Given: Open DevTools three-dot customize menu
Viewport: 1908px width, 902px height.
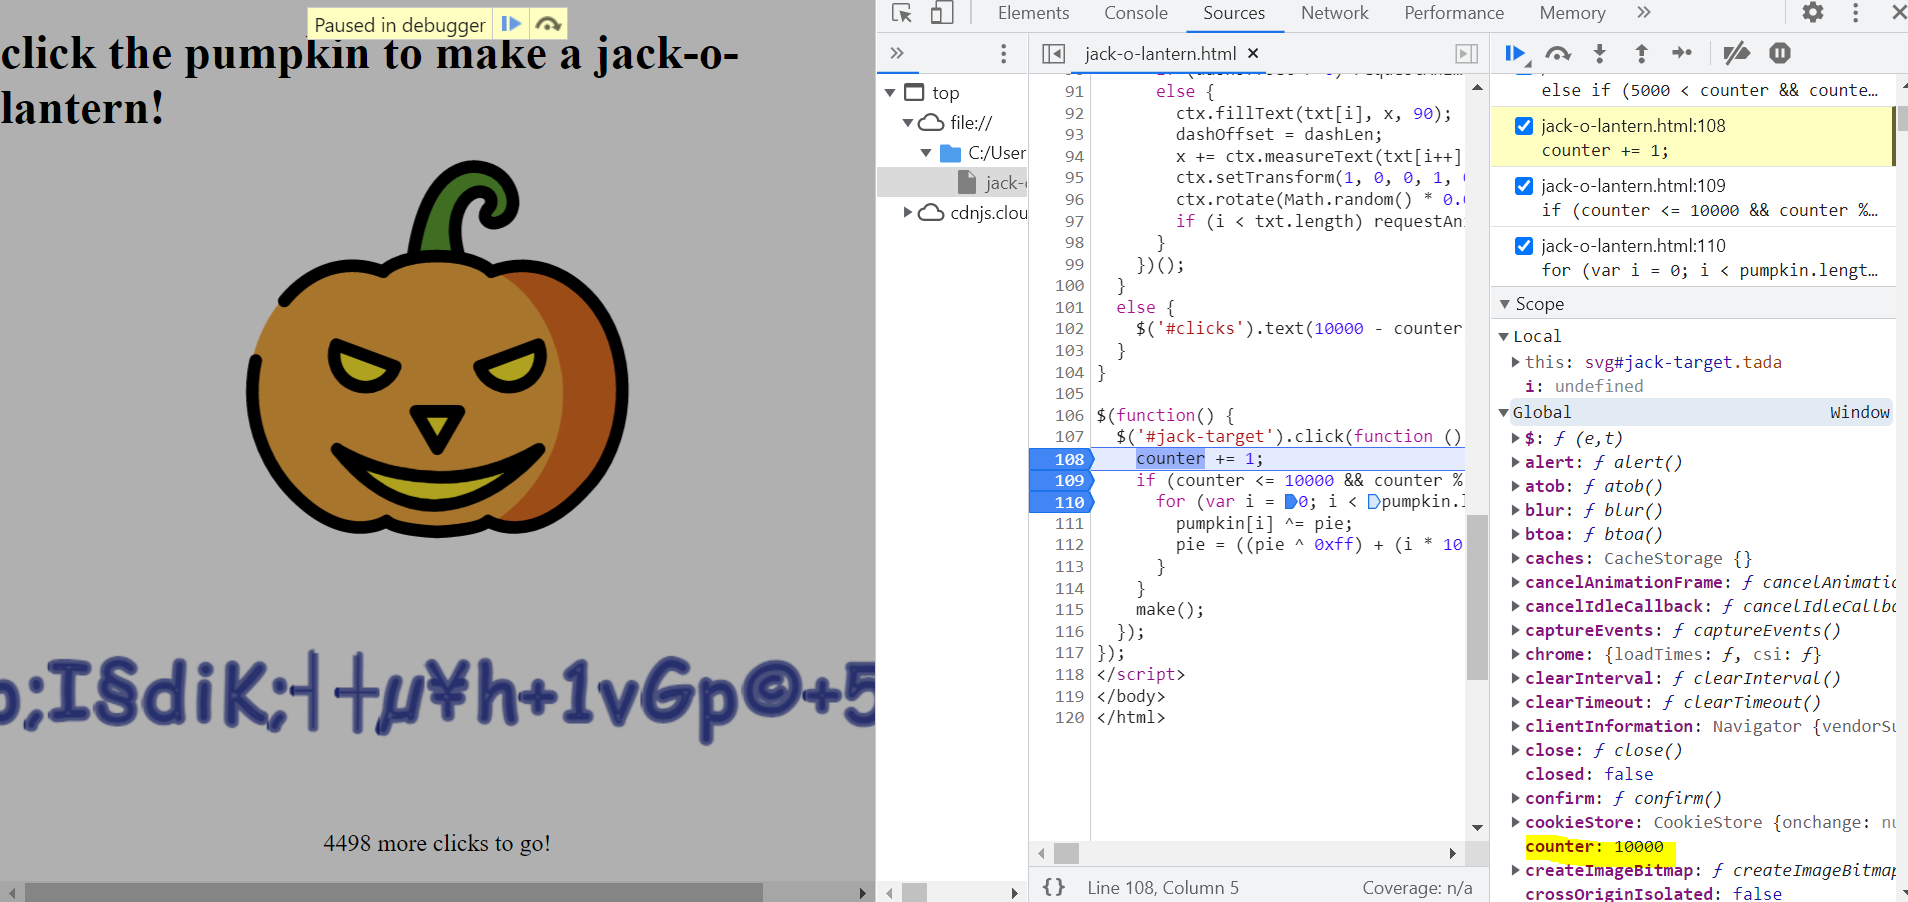Looking at the screenshot, I should [x=1856, y=13].
